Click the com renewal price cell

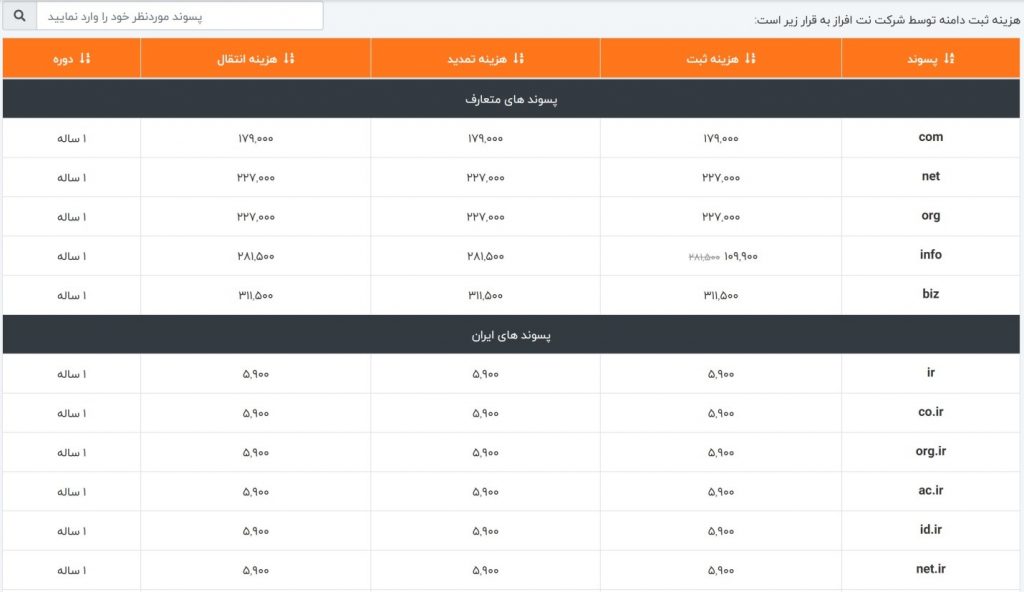pyautogui.click(x=485, y=138)
